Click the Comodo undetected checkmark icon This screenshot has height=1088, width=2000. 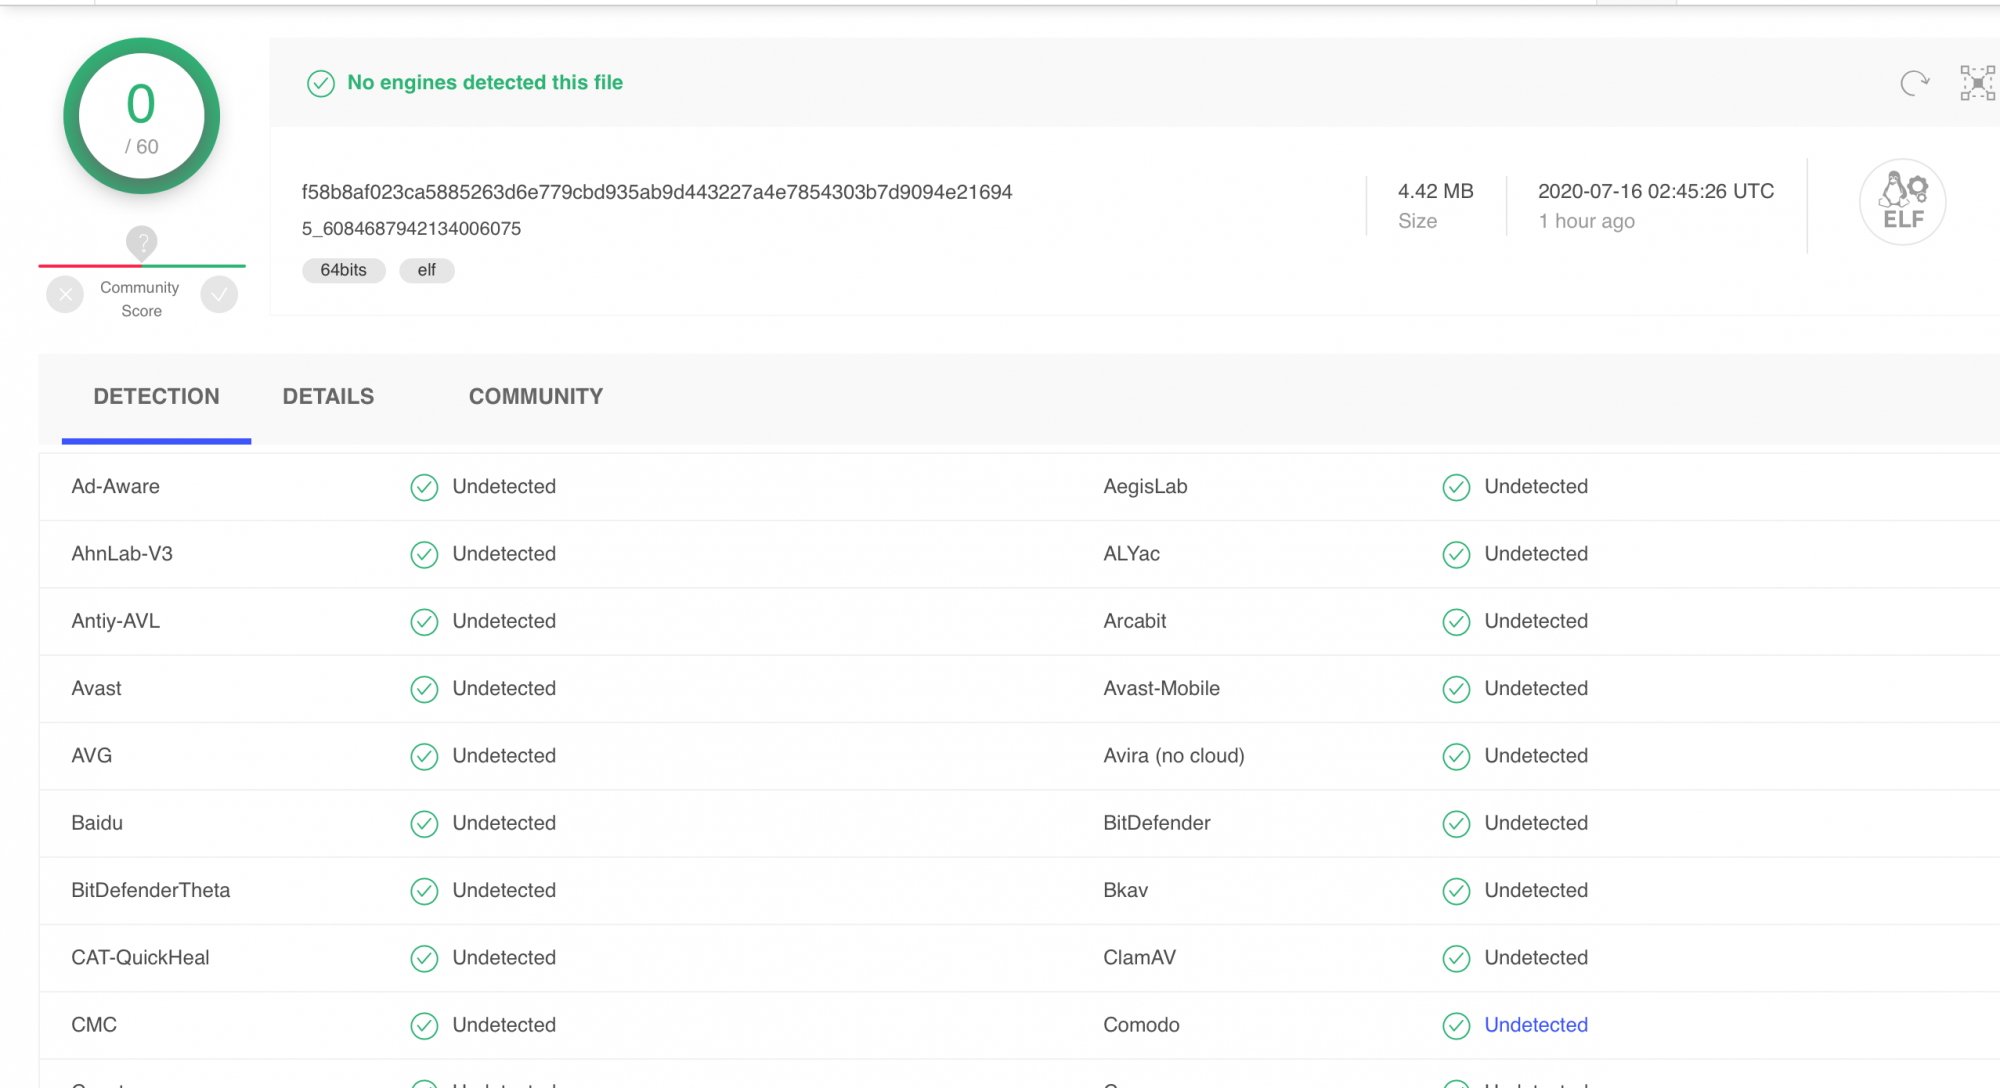1456,1025
